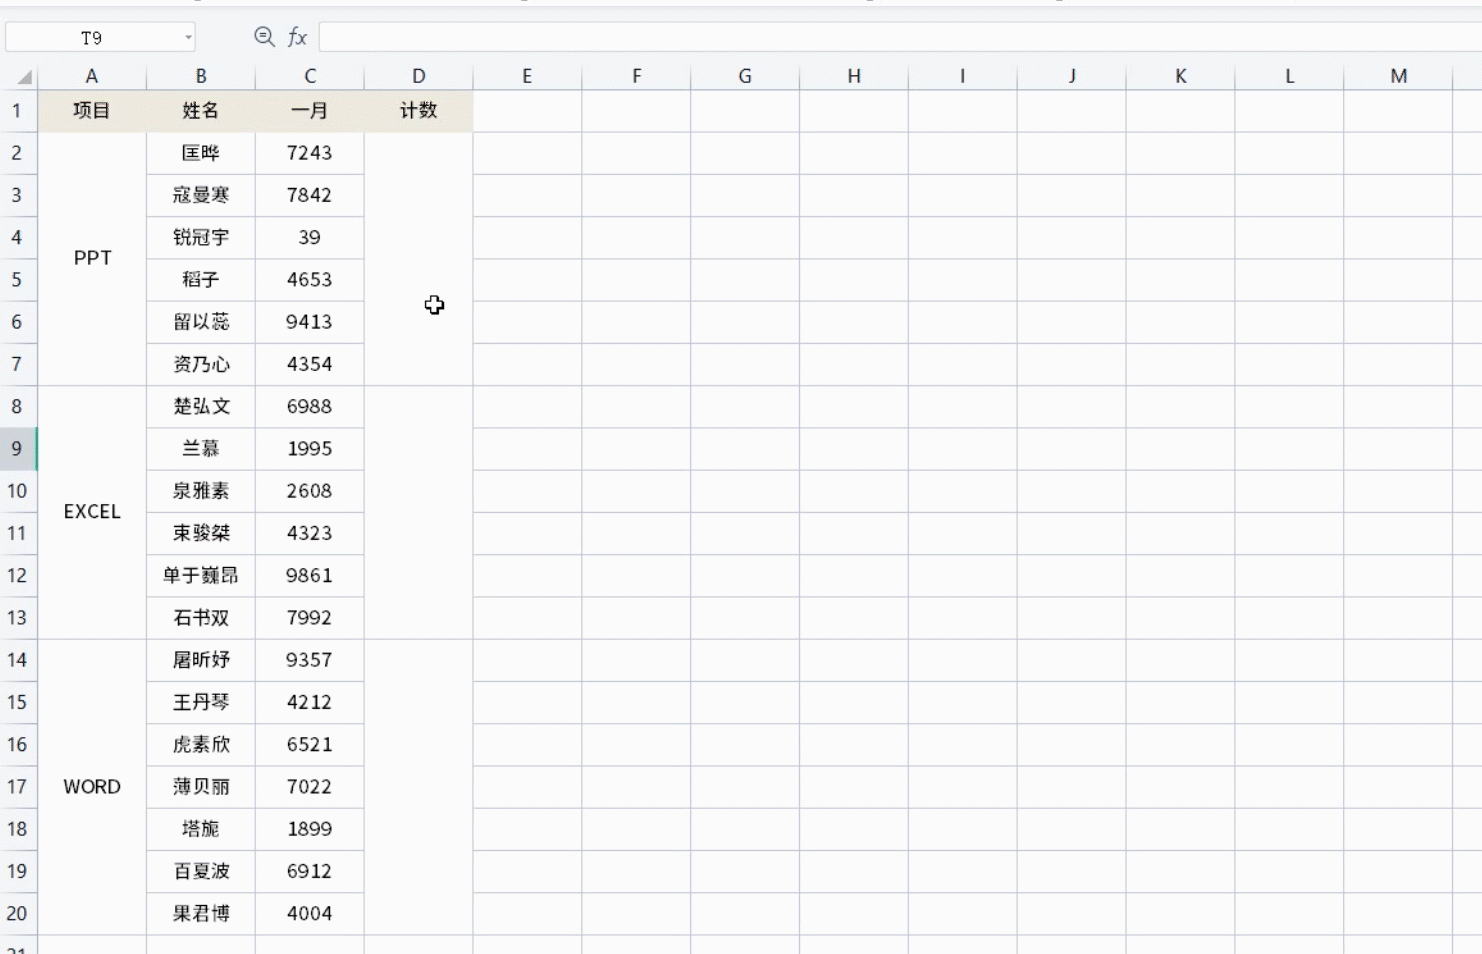Click the name cell 寇曼寒
The height and width of the screenshot is (954, 1482).
point(201,195)
